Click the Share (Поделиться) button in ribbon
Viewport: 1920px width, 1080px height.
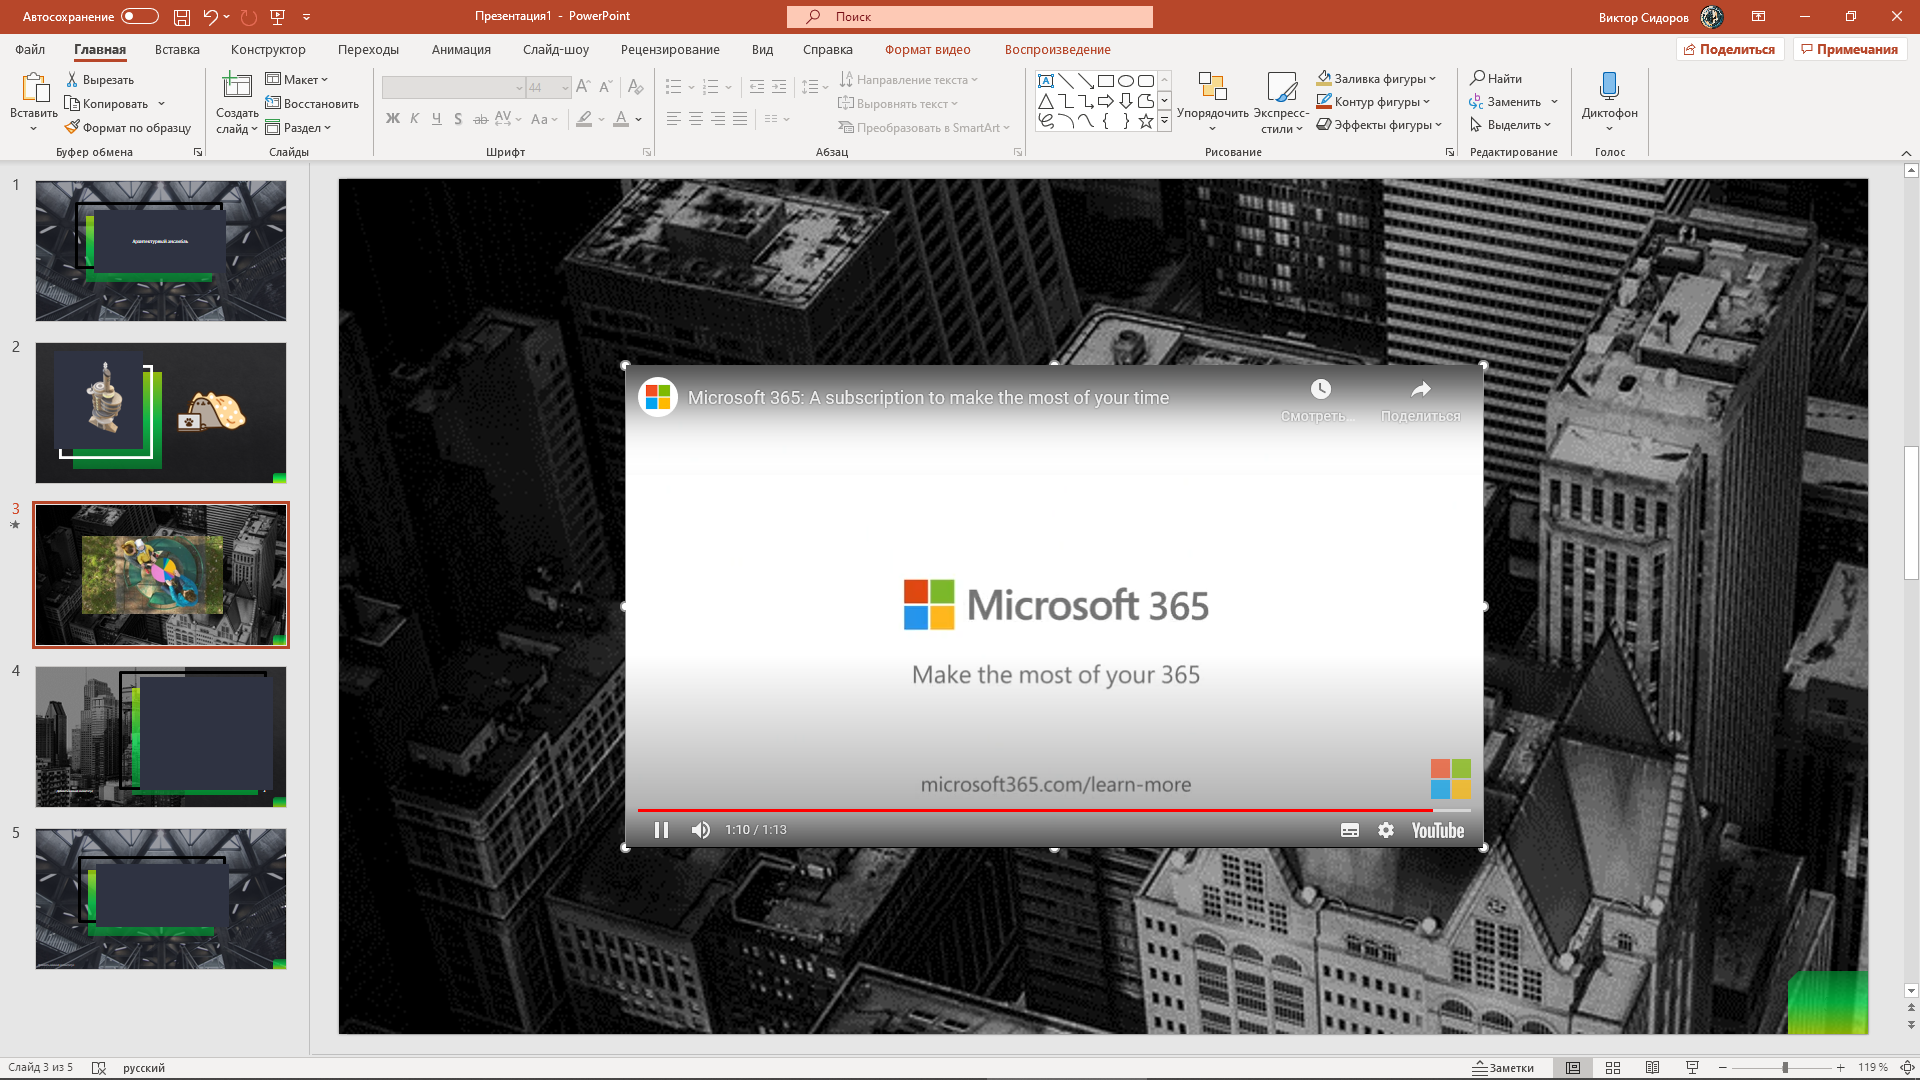tap(1730, 50)
